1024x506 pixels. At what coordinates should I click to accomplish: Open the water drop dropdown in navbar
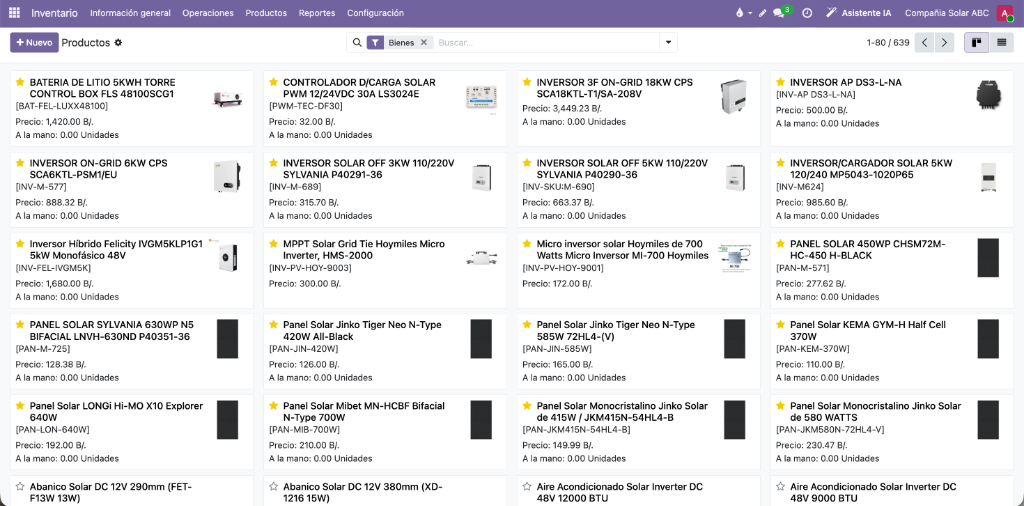tap(743, 13)
